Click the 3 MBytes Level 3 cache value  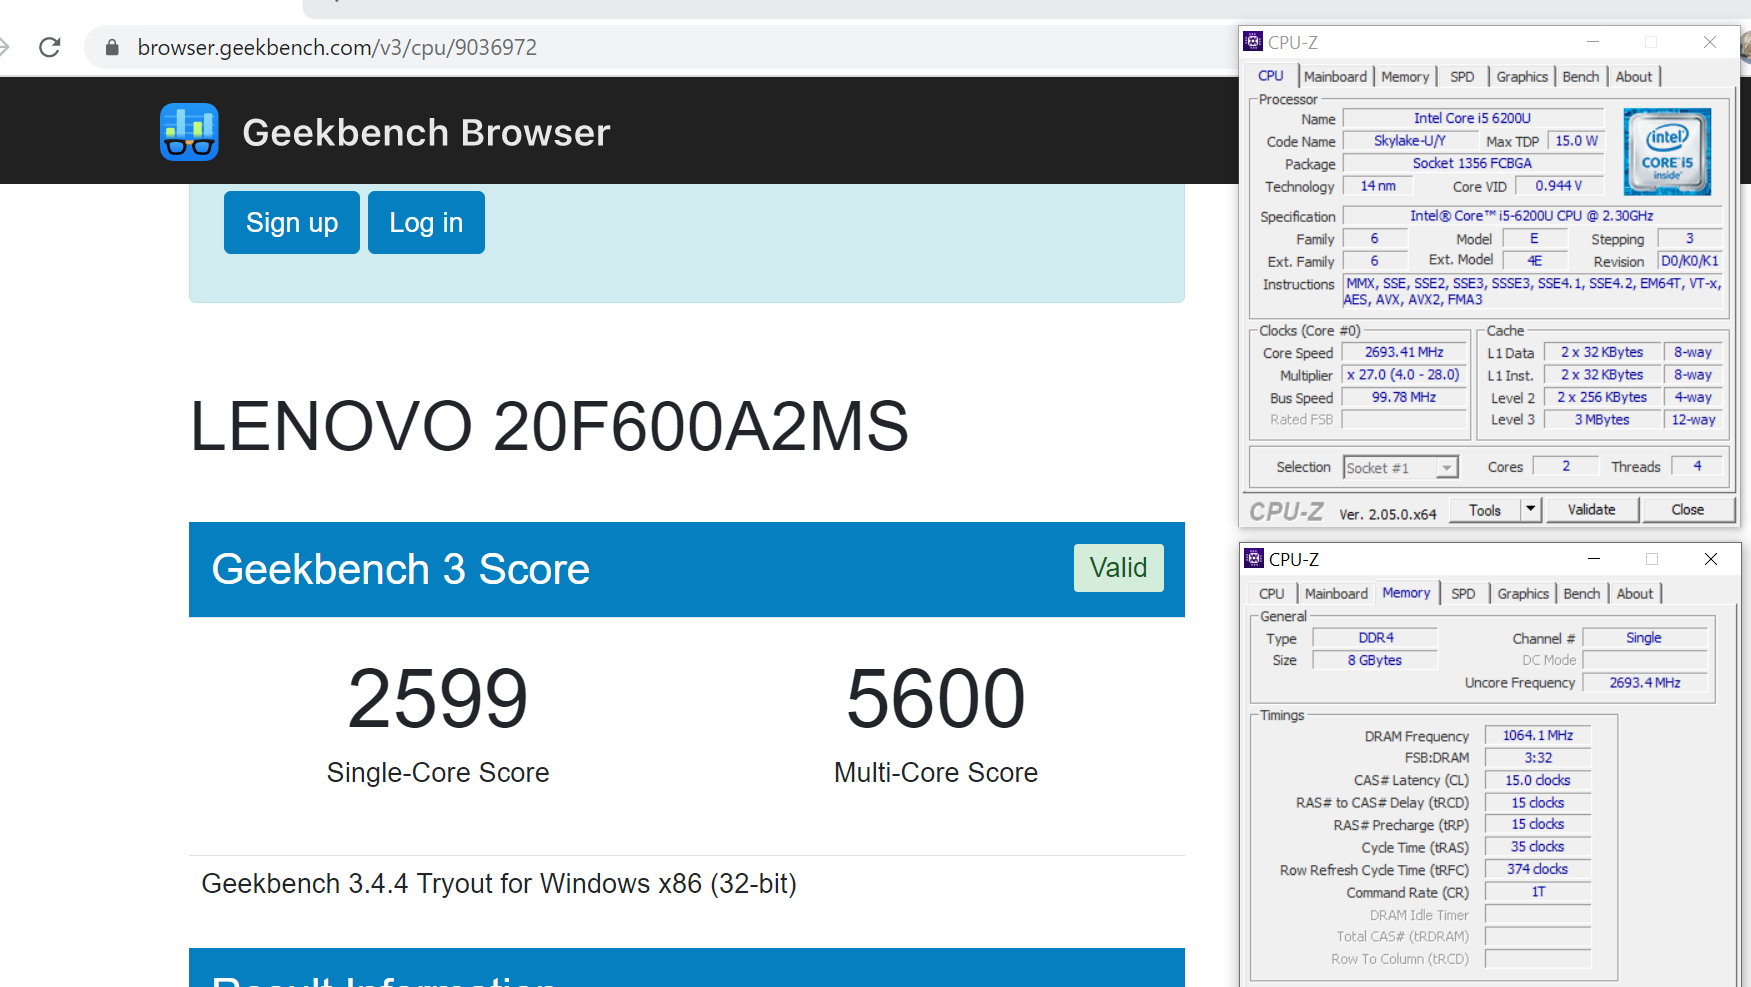pyautogui.click(x=1602, y=420)
